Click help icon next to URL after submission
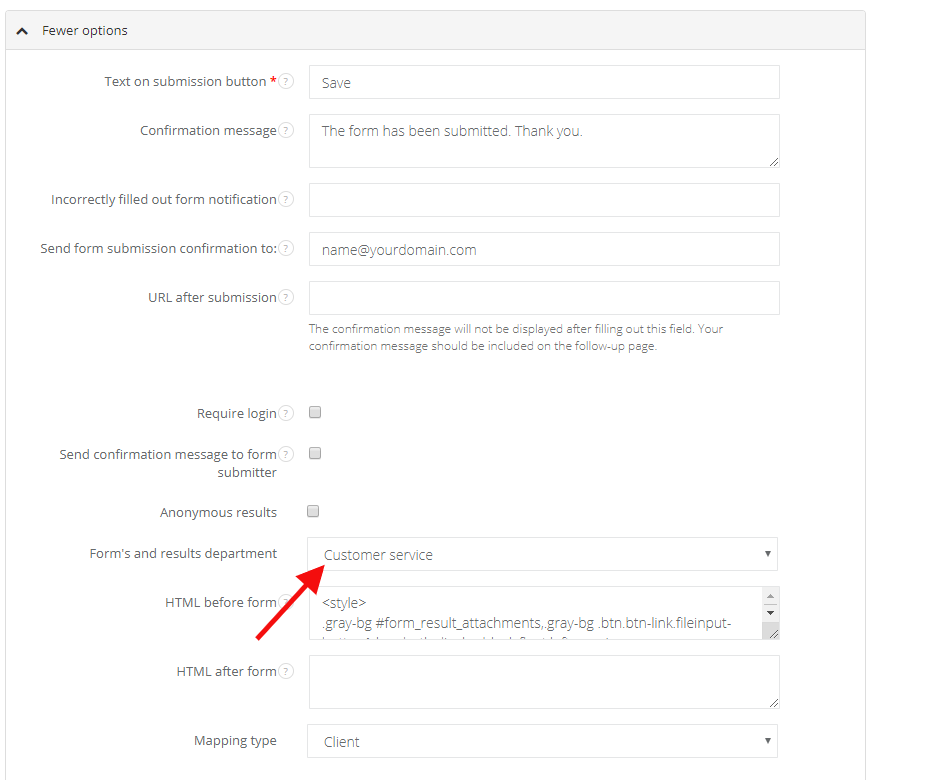The image size is (934, 780). (x=286, y=298)
